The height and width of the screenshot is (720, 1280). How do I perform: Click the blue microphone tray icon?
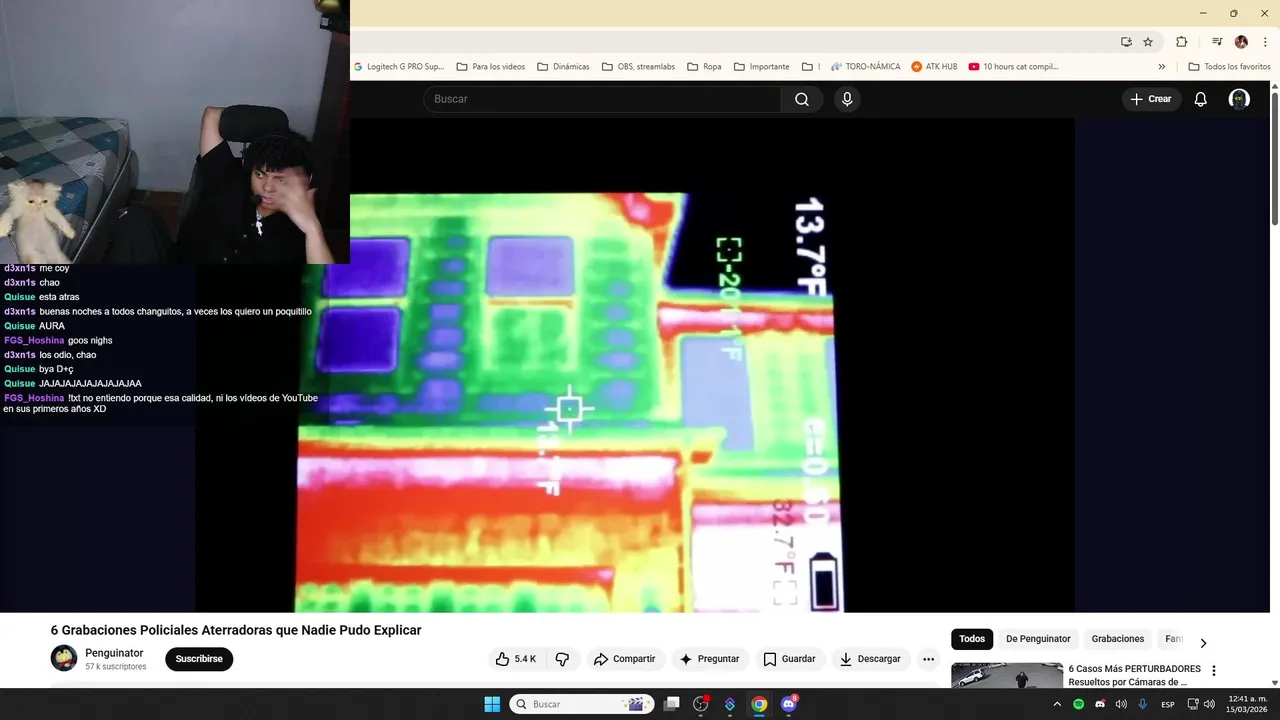1143,704
